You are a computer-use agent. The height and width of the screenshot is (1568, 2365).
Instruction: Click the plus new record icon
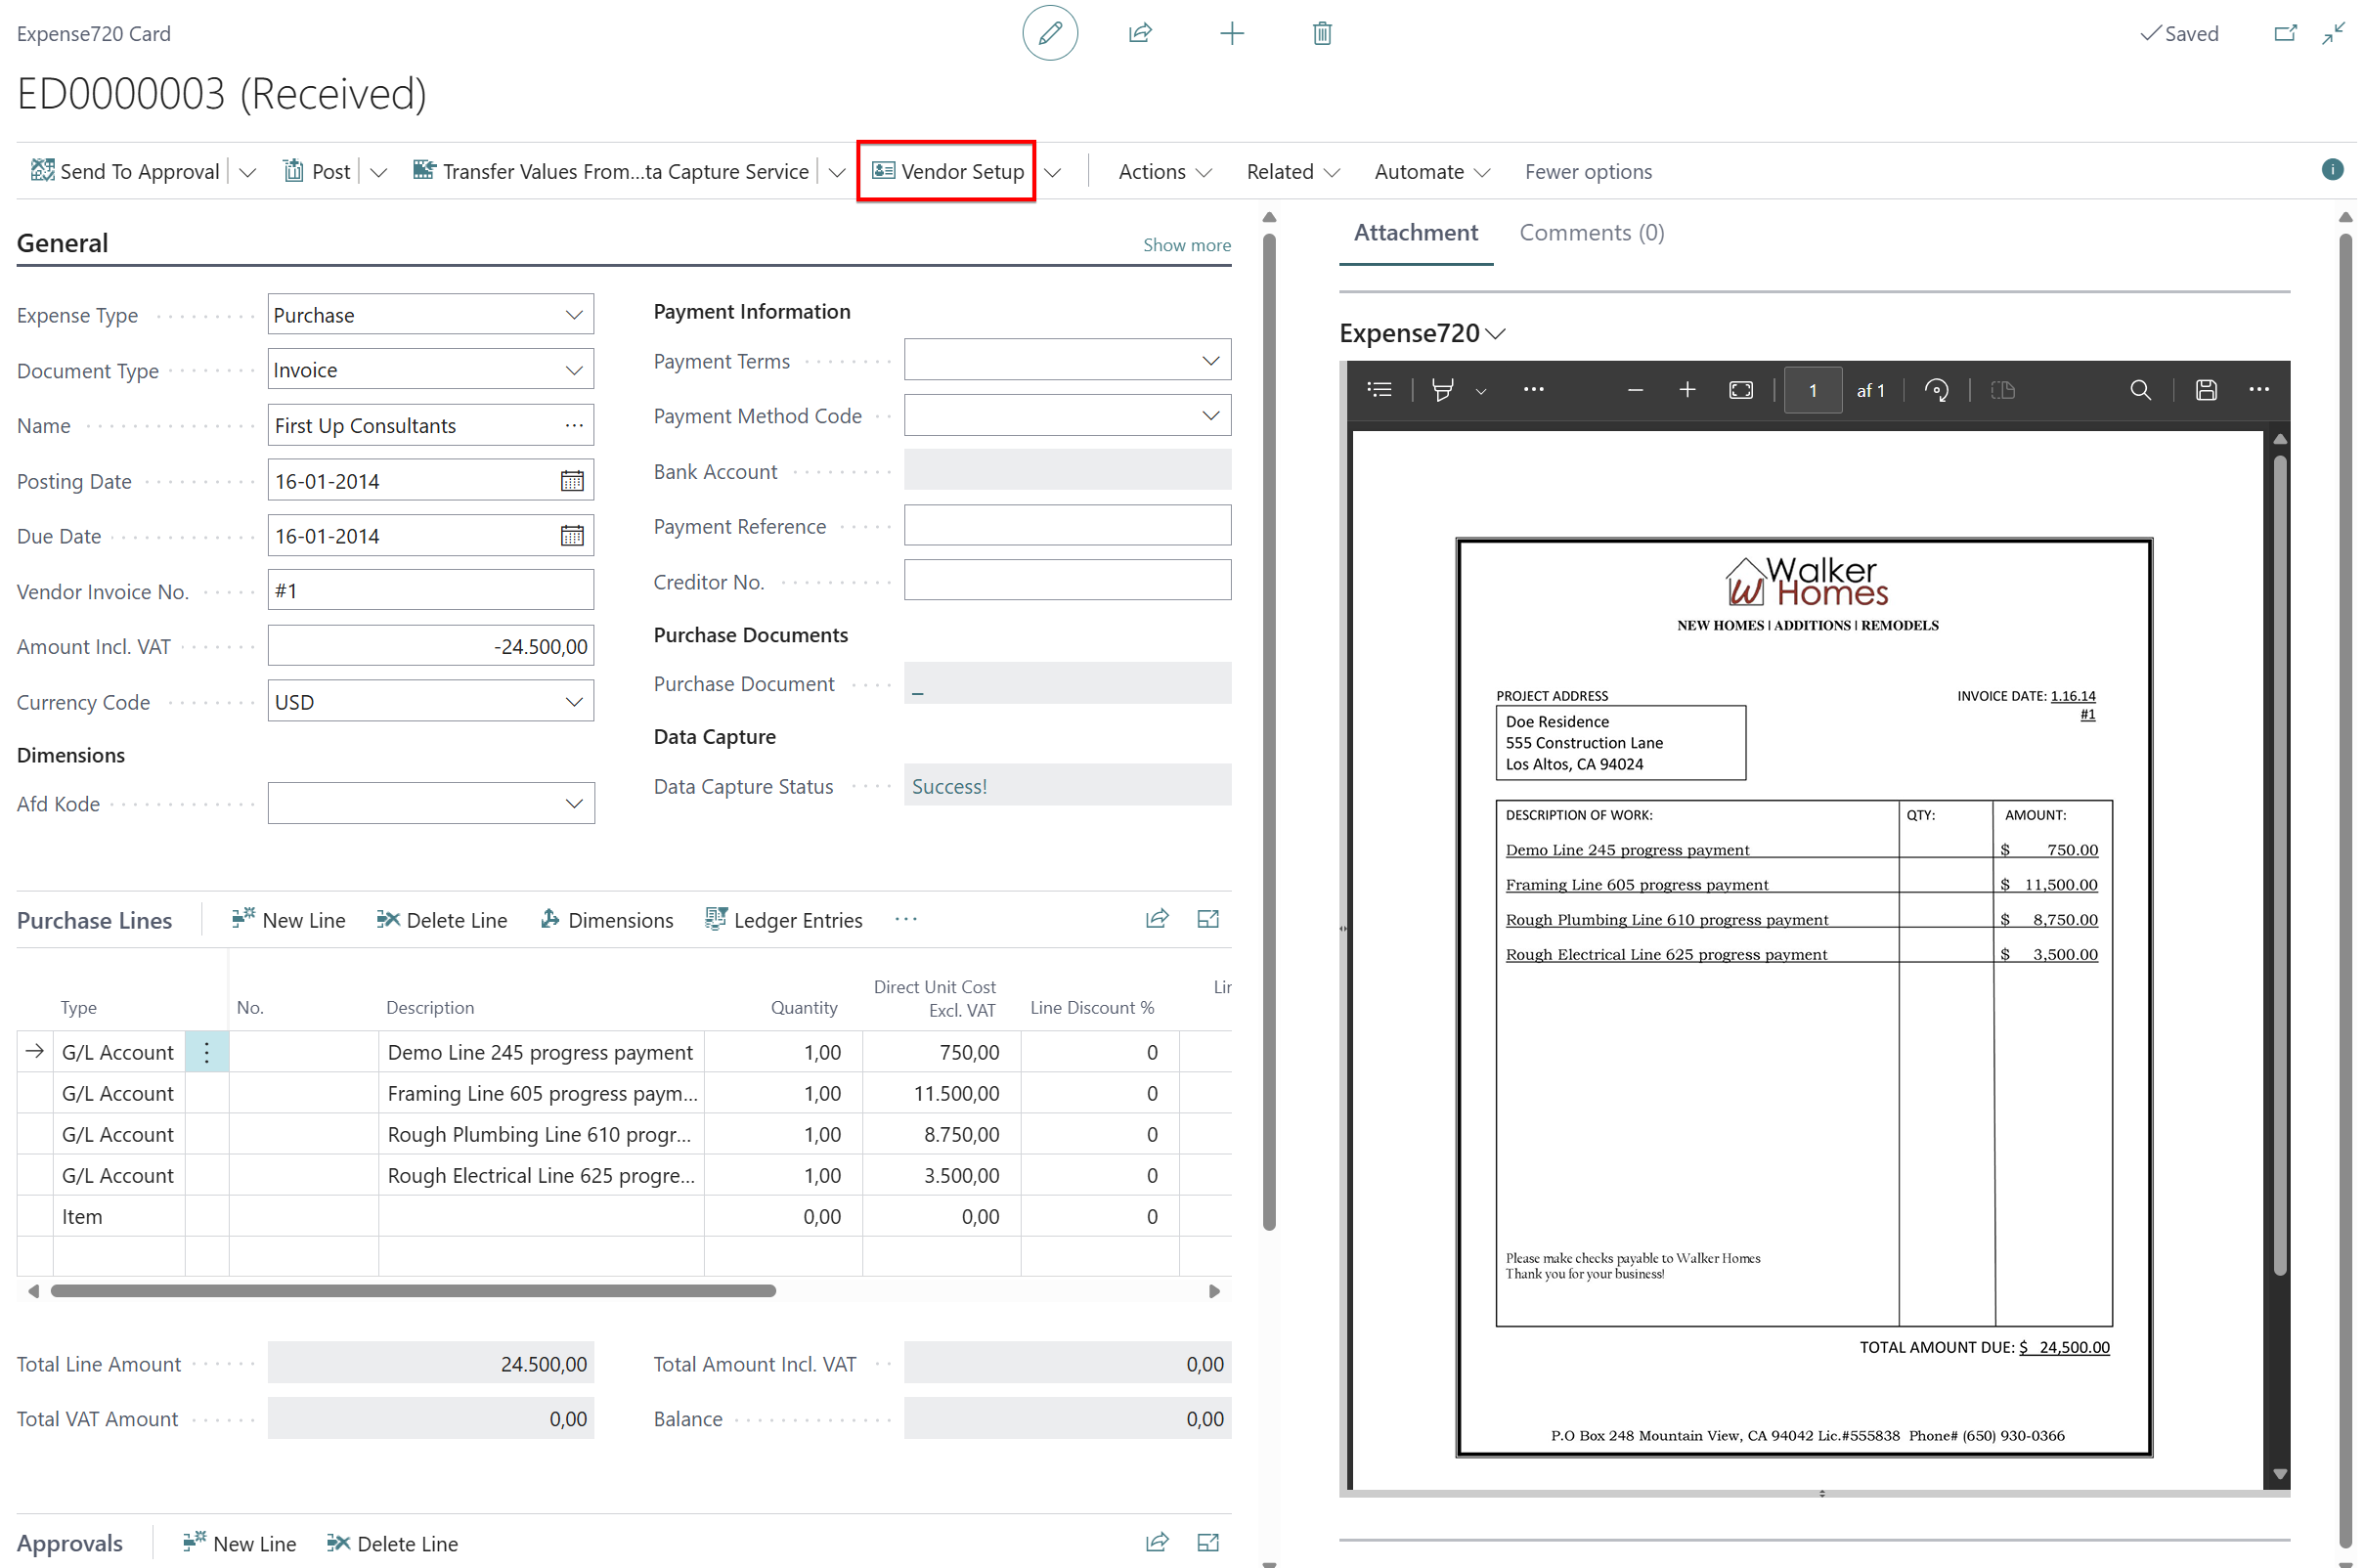pos(1232,33)
